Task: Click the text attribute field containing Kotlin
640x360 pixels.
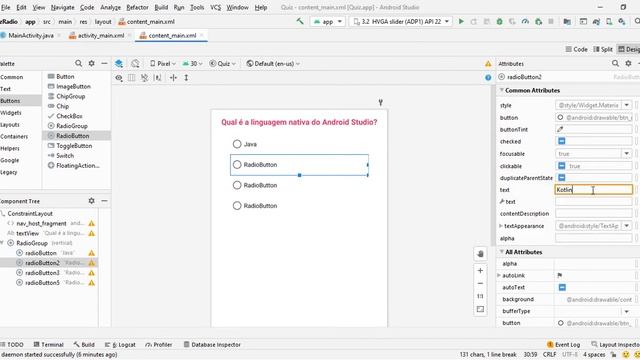Action: pyautogui.click(x=593, y=190)
